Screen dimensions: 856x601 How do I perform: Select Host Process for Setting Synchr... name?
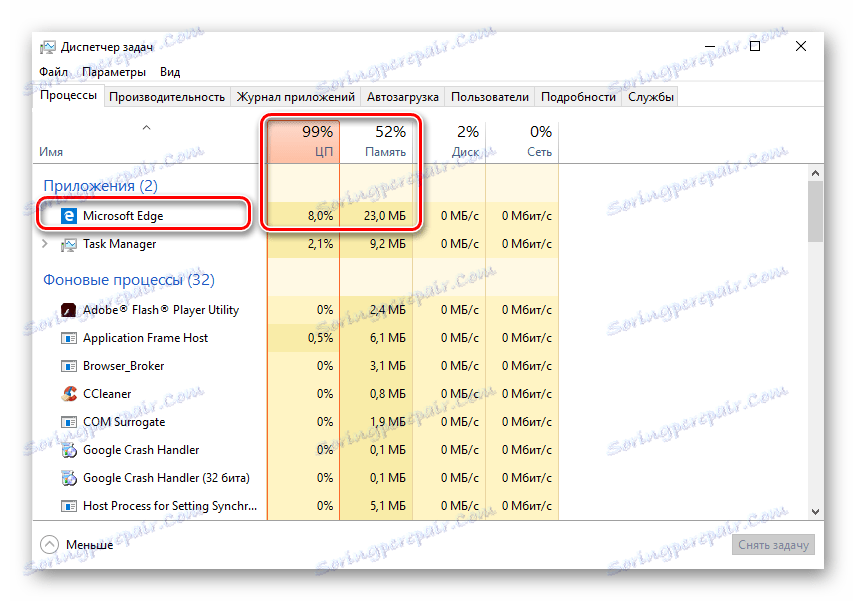(170, 506)
